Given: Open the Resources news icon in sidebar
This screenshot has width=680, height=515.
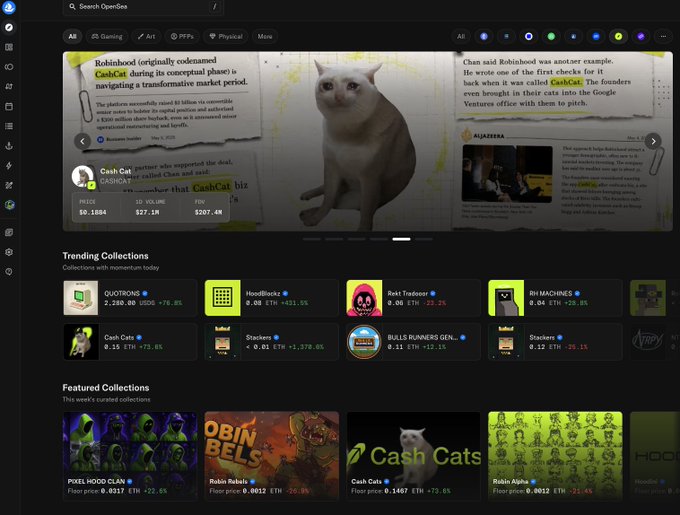Looking at the screenshot, I should pos(9,232).
